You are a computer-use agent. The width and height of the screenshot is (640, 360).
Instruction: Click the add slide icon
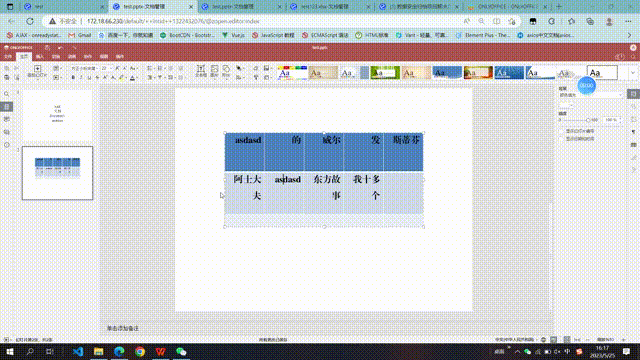click(37, 68)
